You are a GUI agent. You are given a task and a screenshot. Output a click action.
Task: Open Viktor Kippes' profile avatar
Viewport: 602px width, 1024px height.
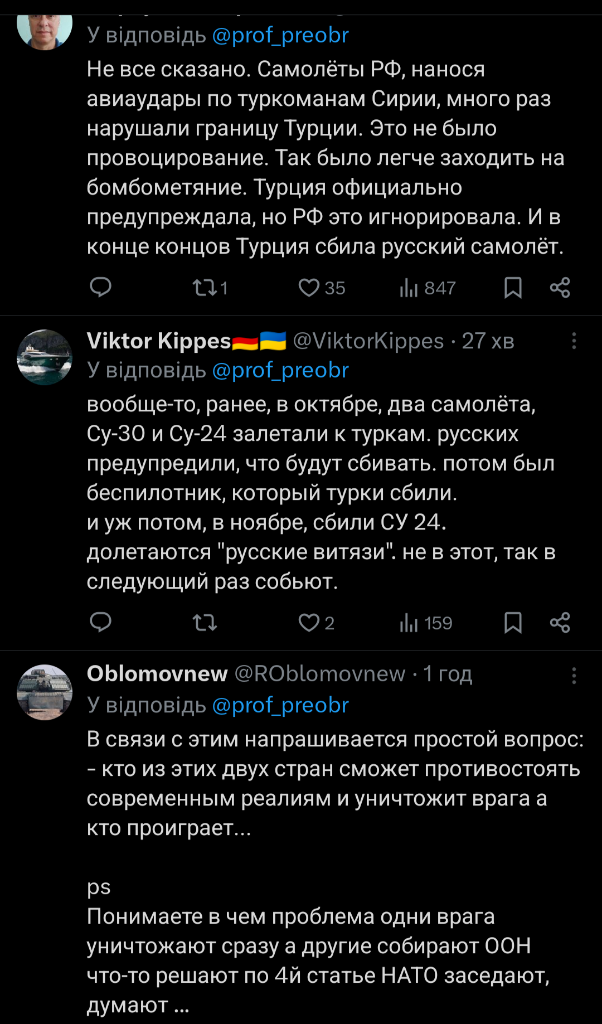pos(46,356)
